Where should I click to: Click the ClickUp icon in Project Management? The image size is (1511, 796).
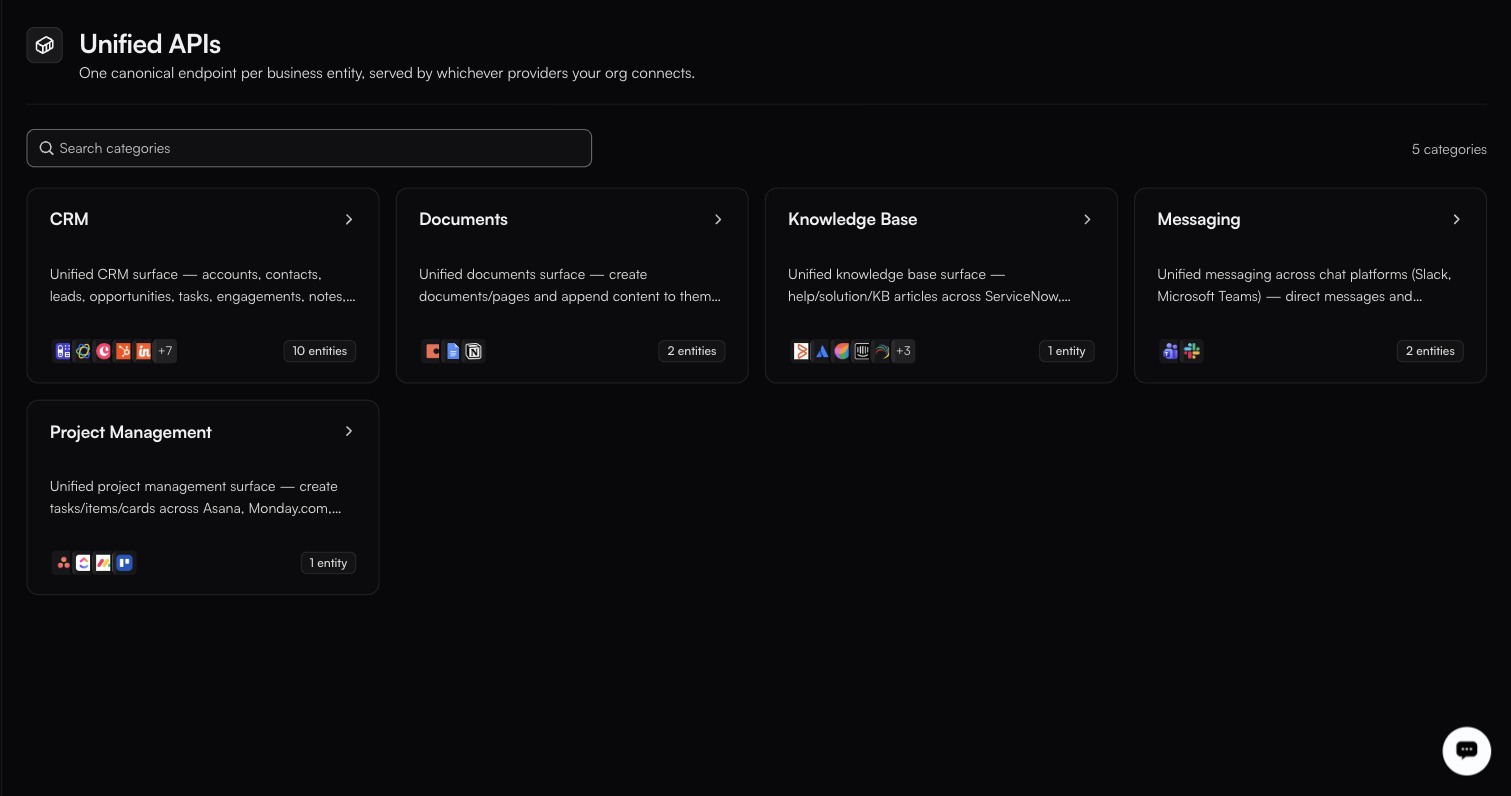(x=83, y=563)
